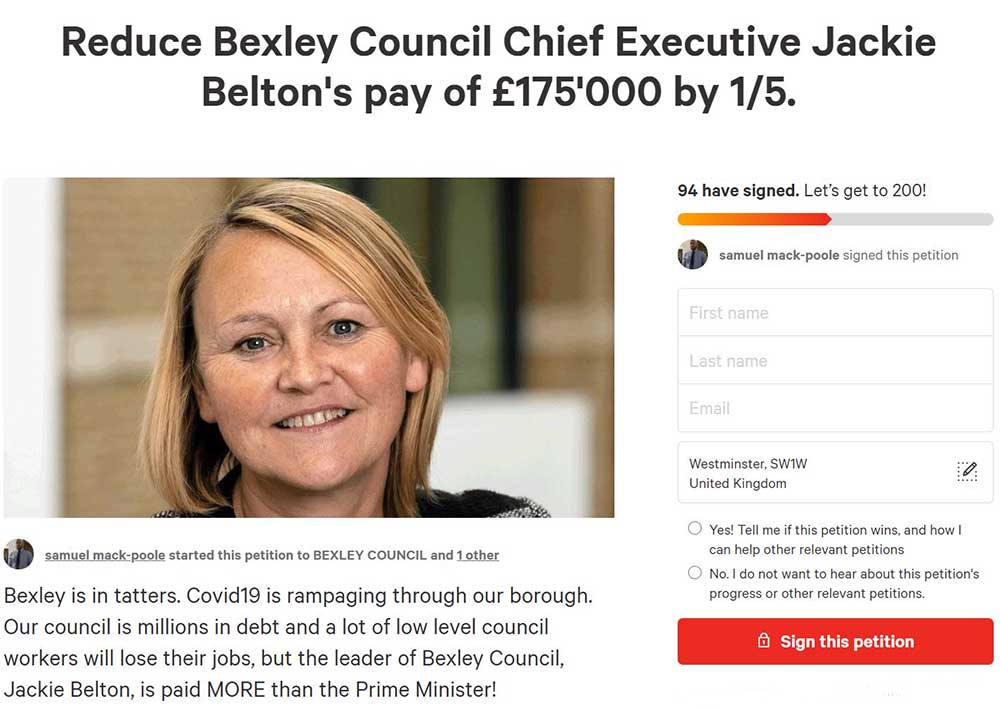Select 'No. I do not want to hear'
The height and width of the screenshot is (710, 1000).
(695, 573)
